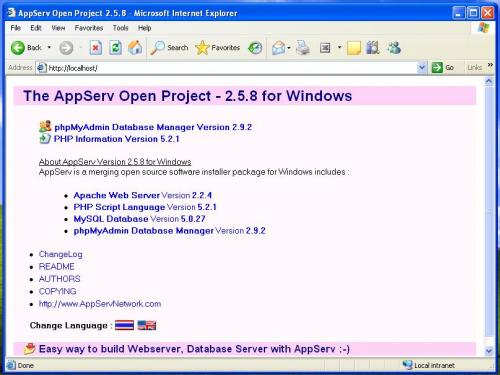Click the History icon in the toolbar

(x=255, y=48)
